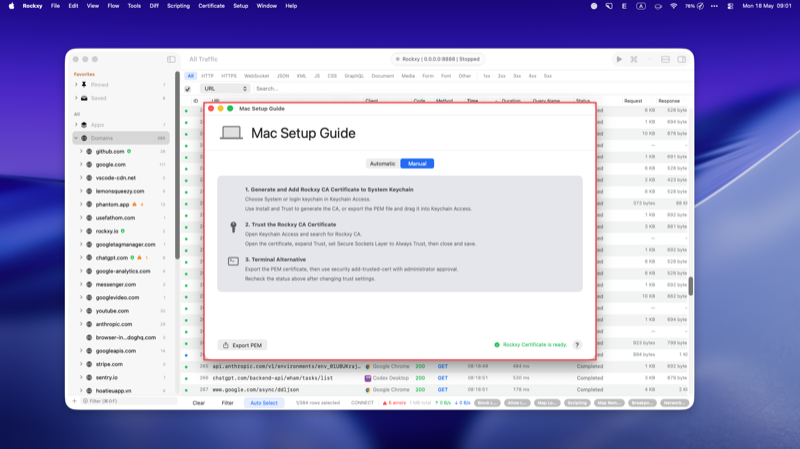Sort by the Response column header
The image size is (800, 449).
pyautogui.click(x=669, y=101)
